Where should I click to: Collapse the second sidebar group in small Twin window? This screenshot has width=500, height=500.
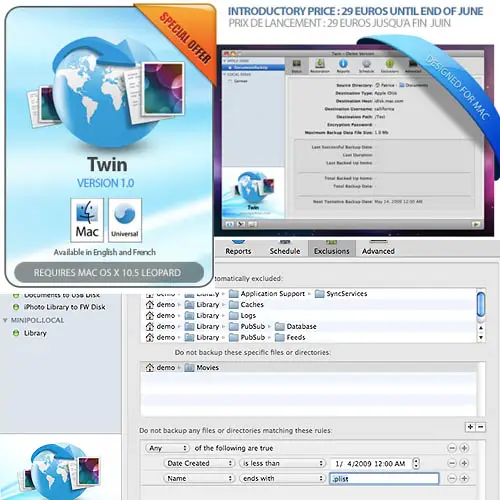(225, 74)
